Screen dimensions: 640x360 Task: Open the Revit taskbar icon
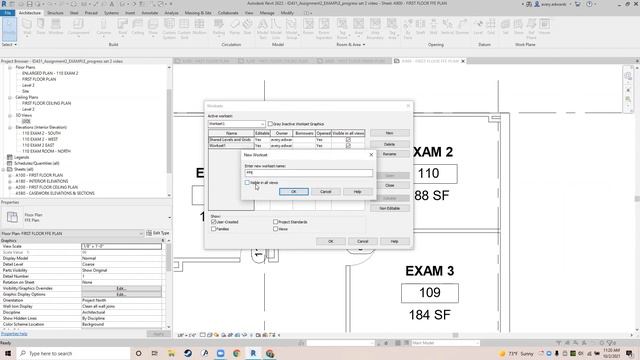253,353
